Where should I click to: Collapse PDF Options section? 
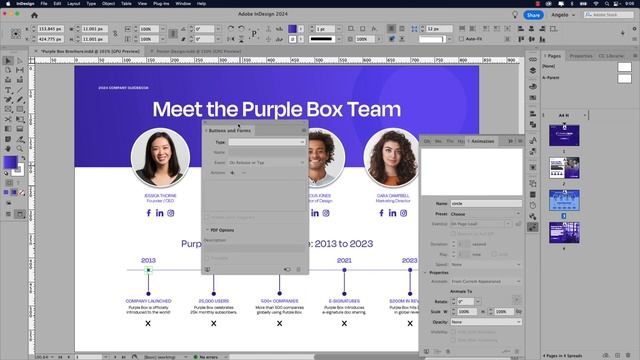(207, 230)
